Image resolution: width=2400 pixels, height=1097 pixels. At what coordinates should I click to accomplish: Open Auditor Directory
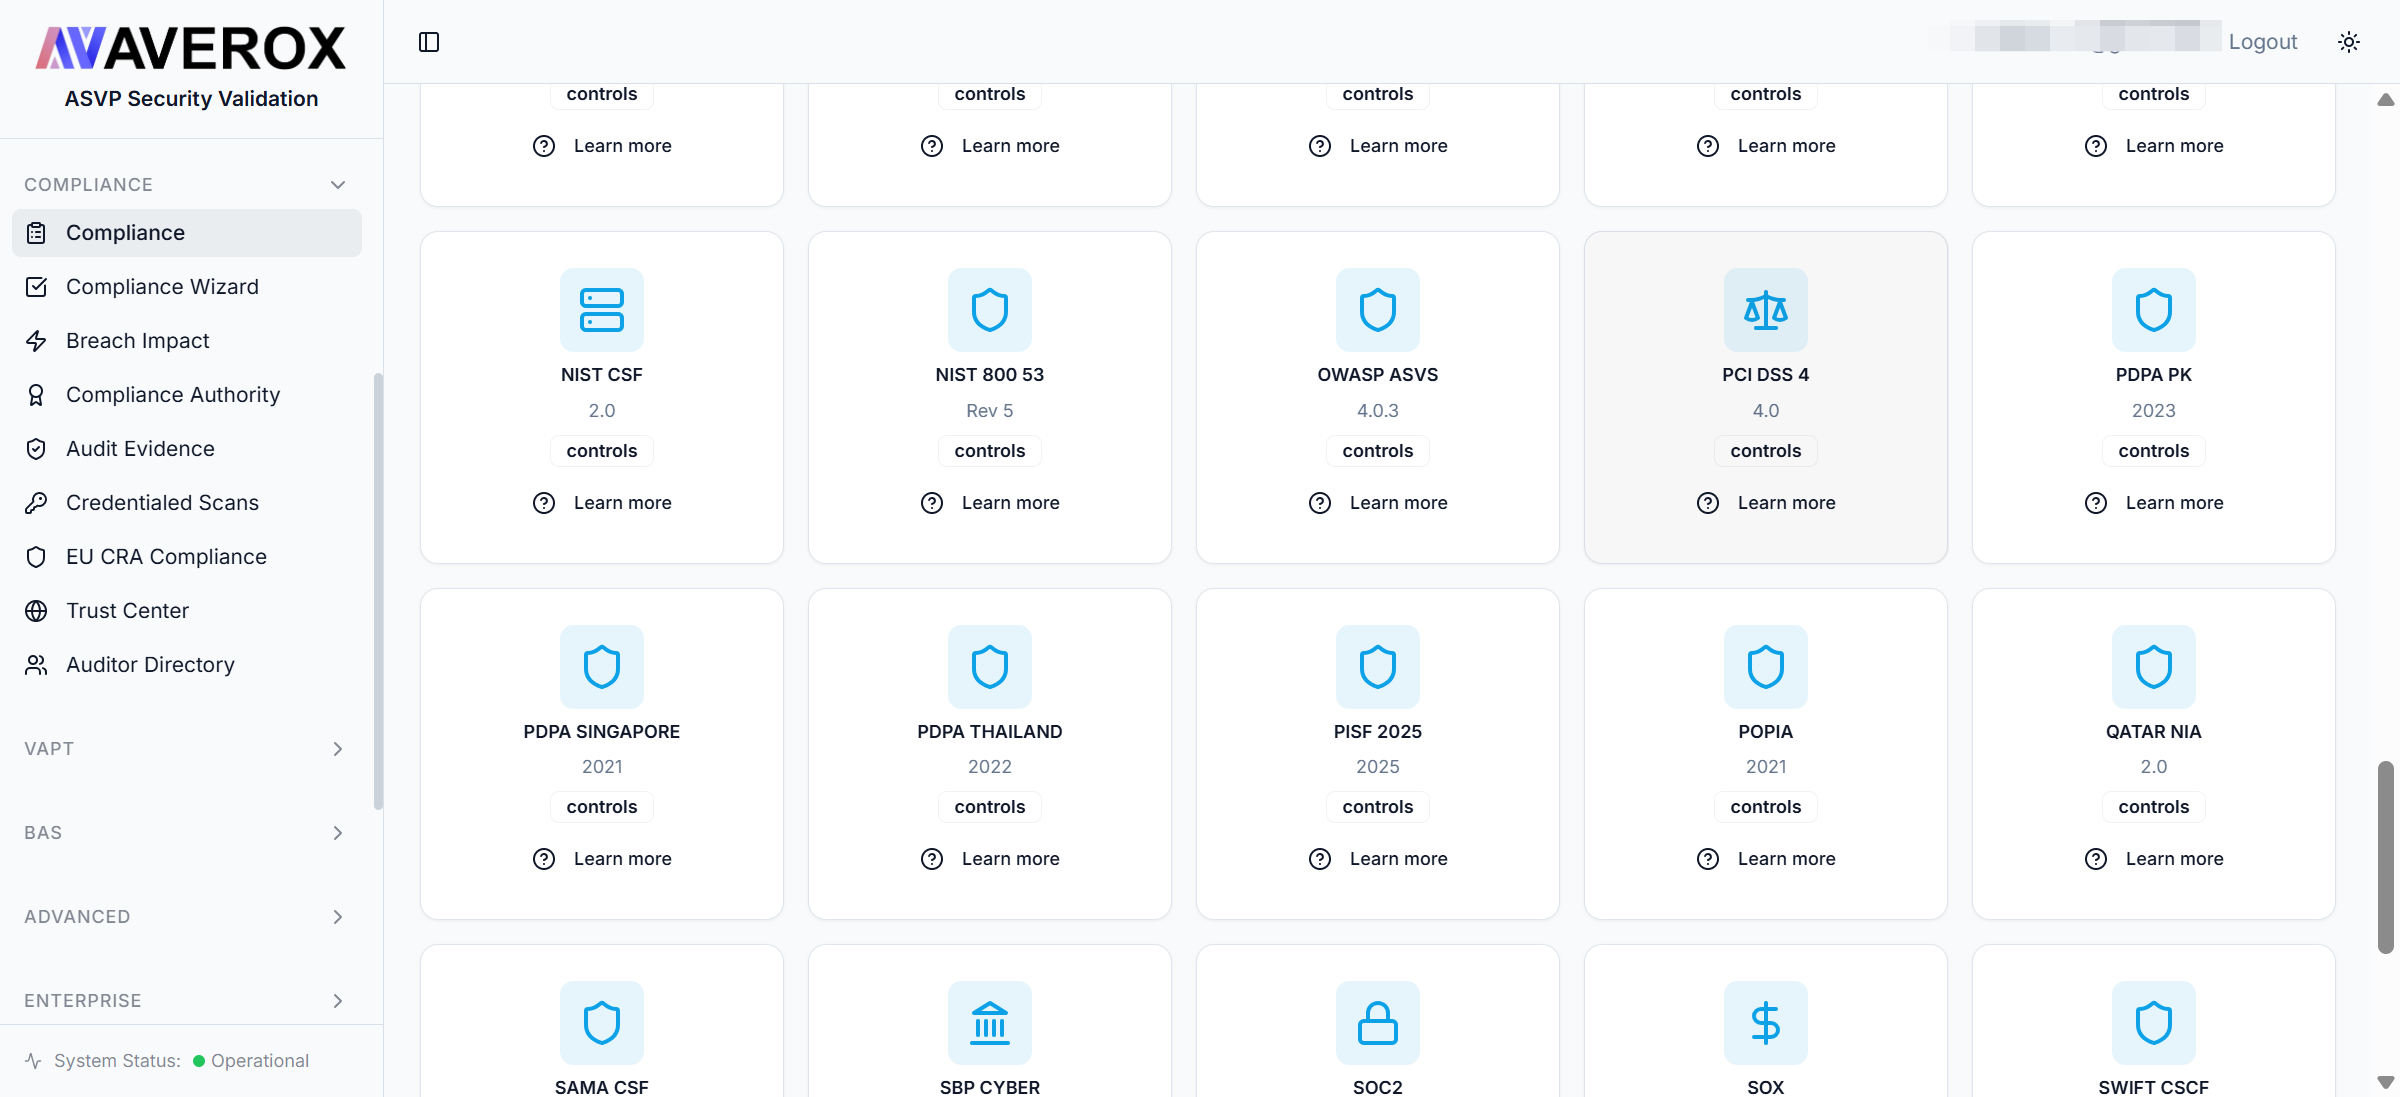coord(187,665)
